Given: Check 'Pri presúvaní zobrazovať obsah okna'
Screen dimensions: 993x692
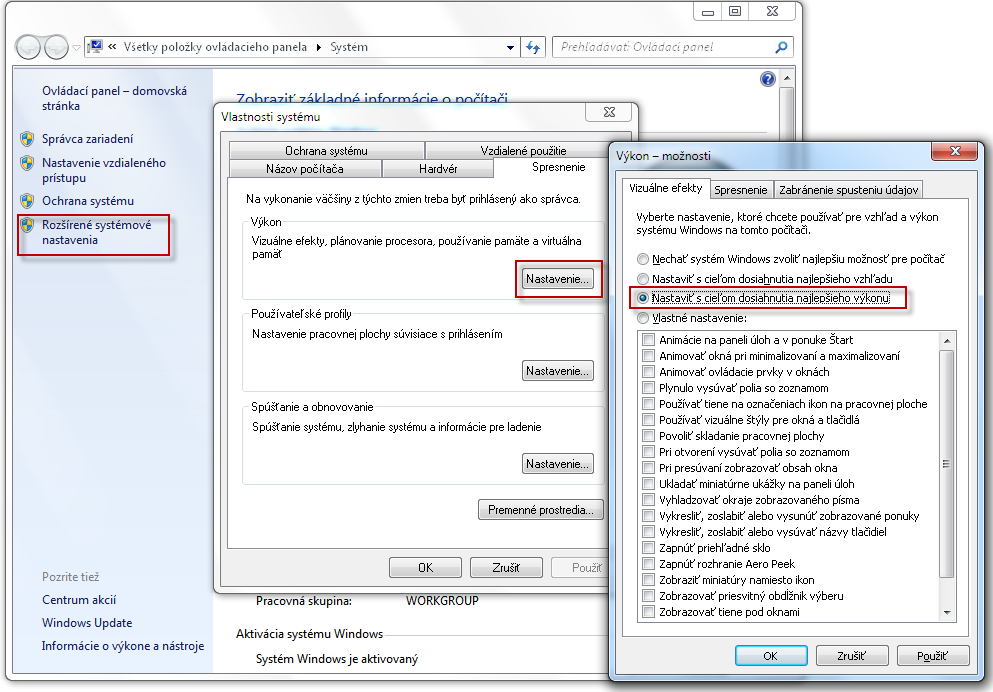Looking at the screenshot, I should pyautogui.click(x=648, y=468).
